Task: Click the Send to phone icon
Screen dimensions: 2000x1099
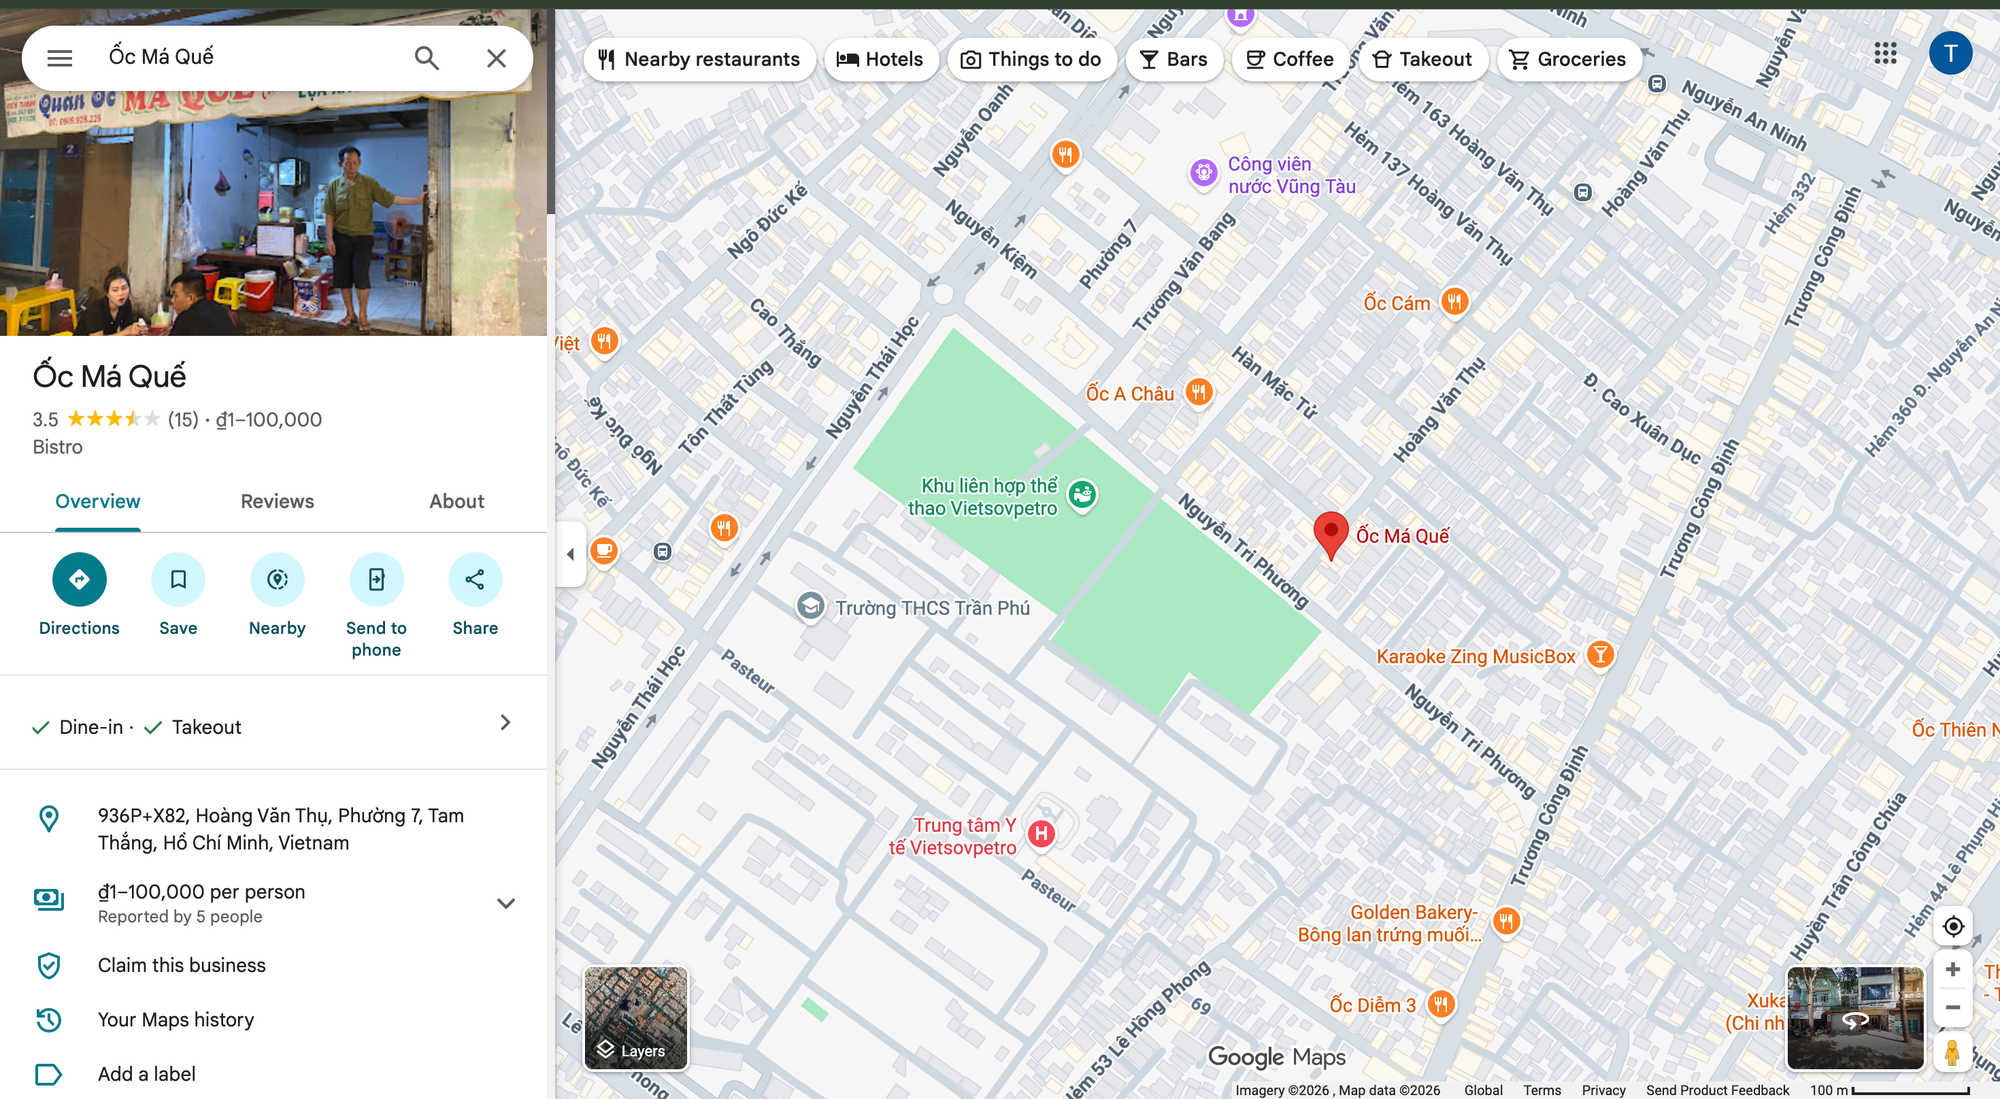Action: (376, 579)
